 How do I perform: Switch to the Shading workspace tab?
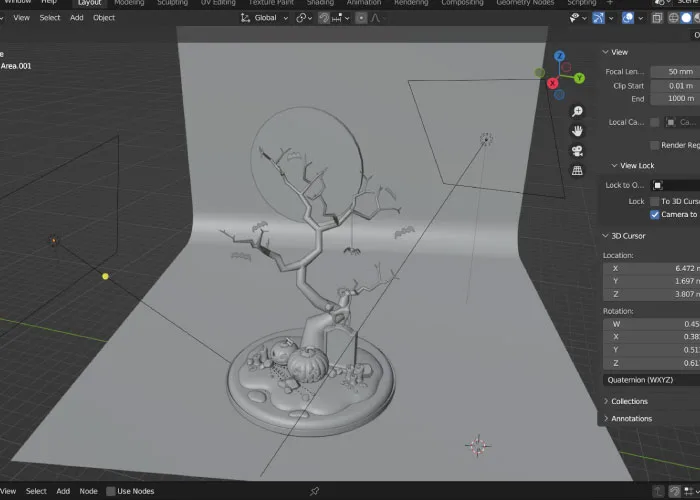click(x=320, y=3)
